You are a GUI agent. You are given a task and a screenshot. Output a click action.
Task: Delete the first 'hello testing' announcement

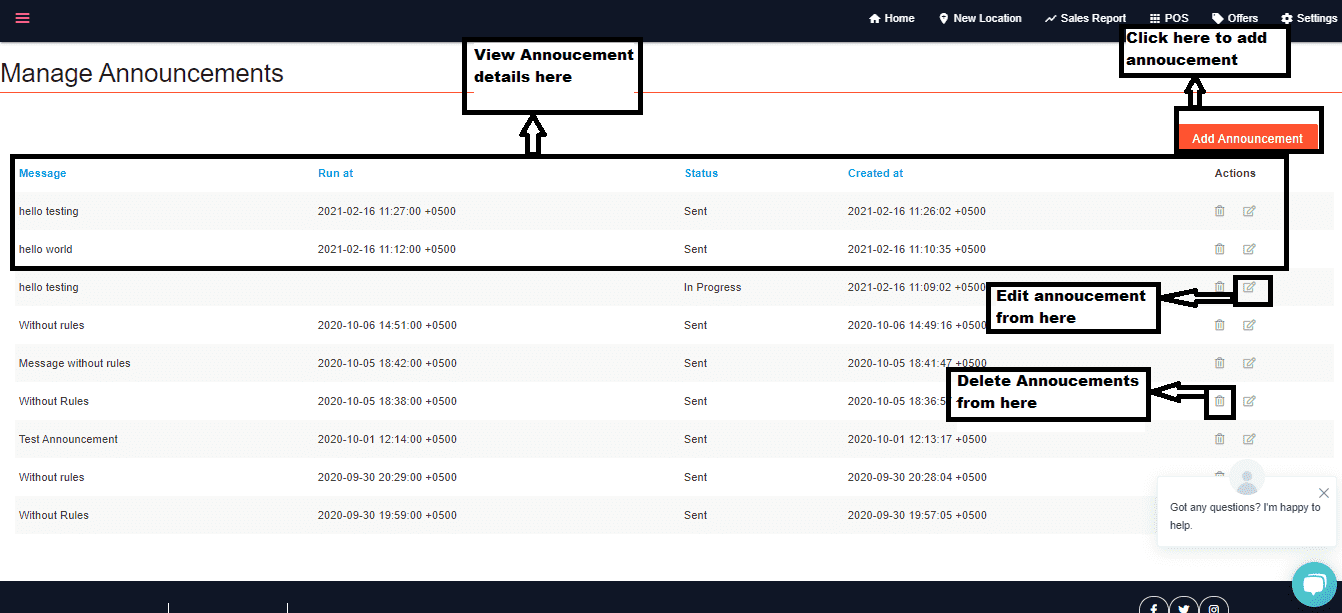click(x=1219, y=211)
